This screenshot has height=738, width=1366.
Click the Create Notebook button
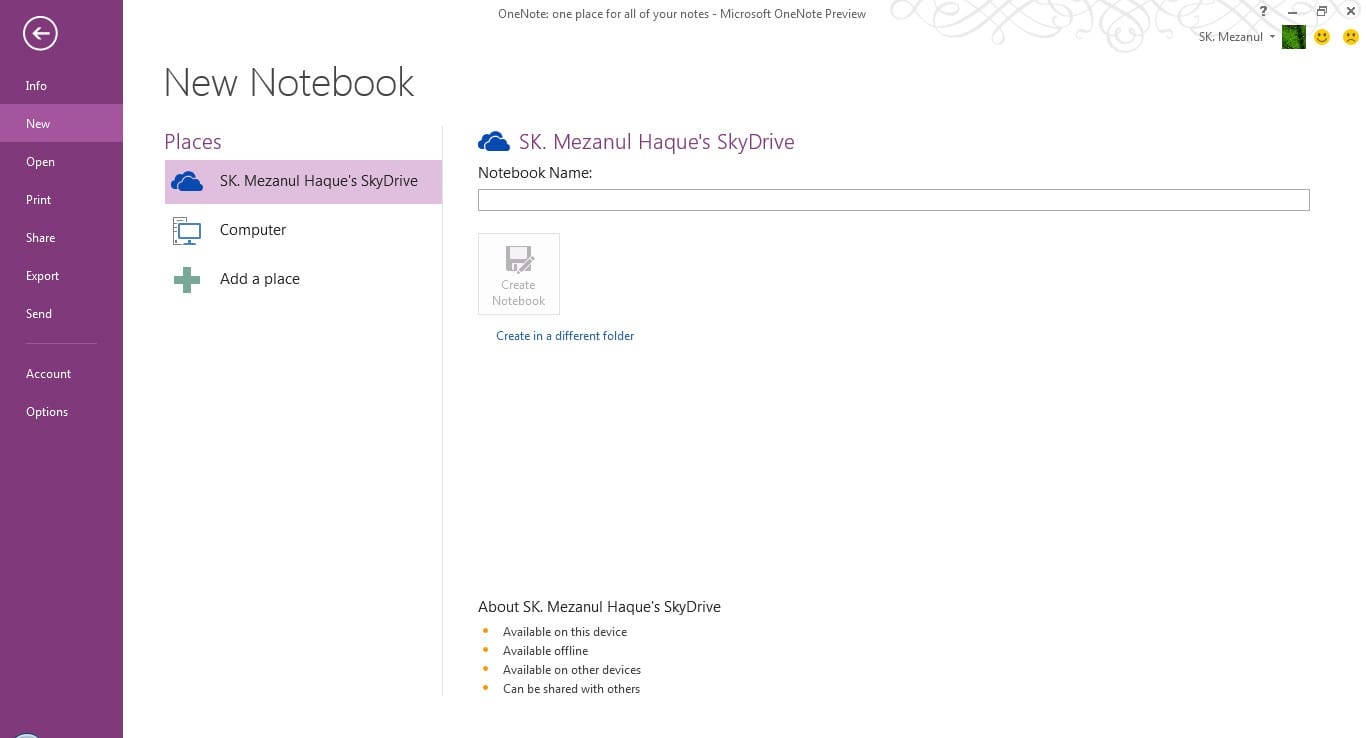click(x=519, y=274)
